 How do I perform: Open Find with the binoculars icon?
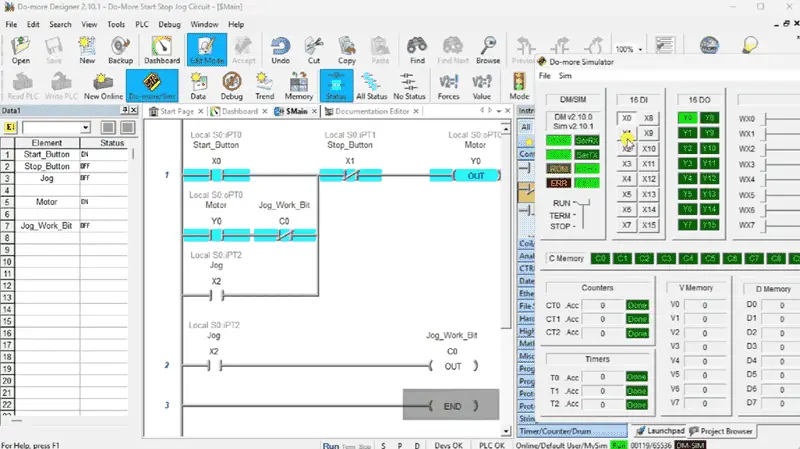pyautogui.click(x=417, y=50)
